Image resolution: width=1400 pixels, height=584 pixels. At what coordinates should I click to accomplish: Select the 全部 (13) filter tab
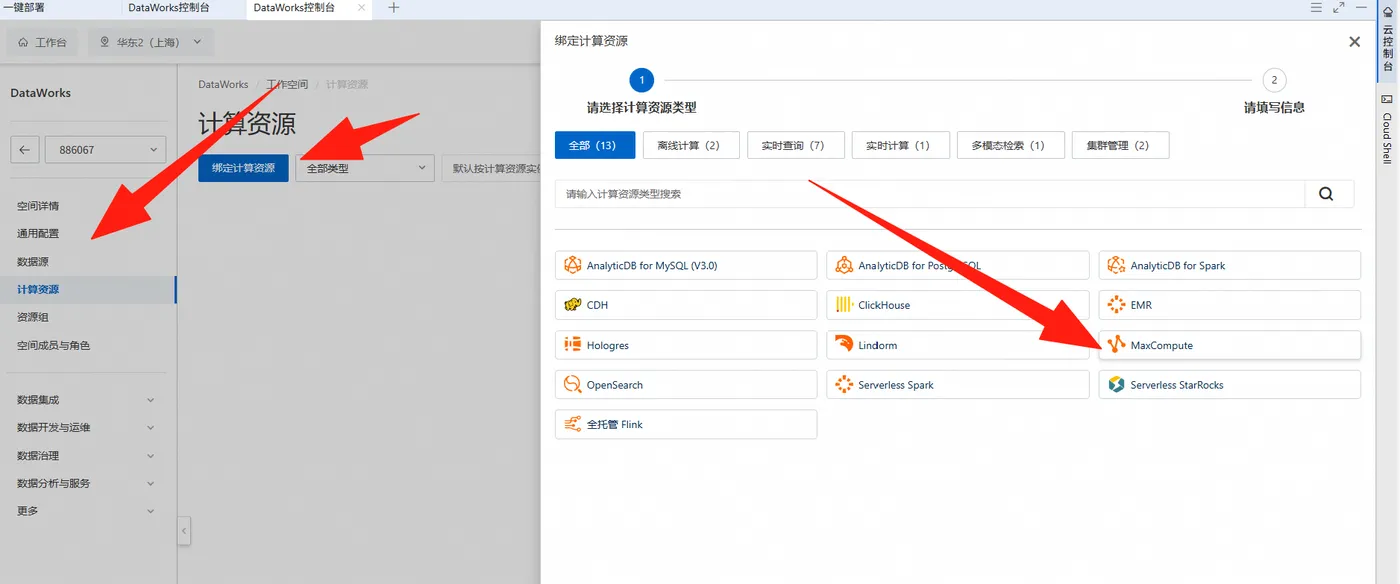pos(595,145)
